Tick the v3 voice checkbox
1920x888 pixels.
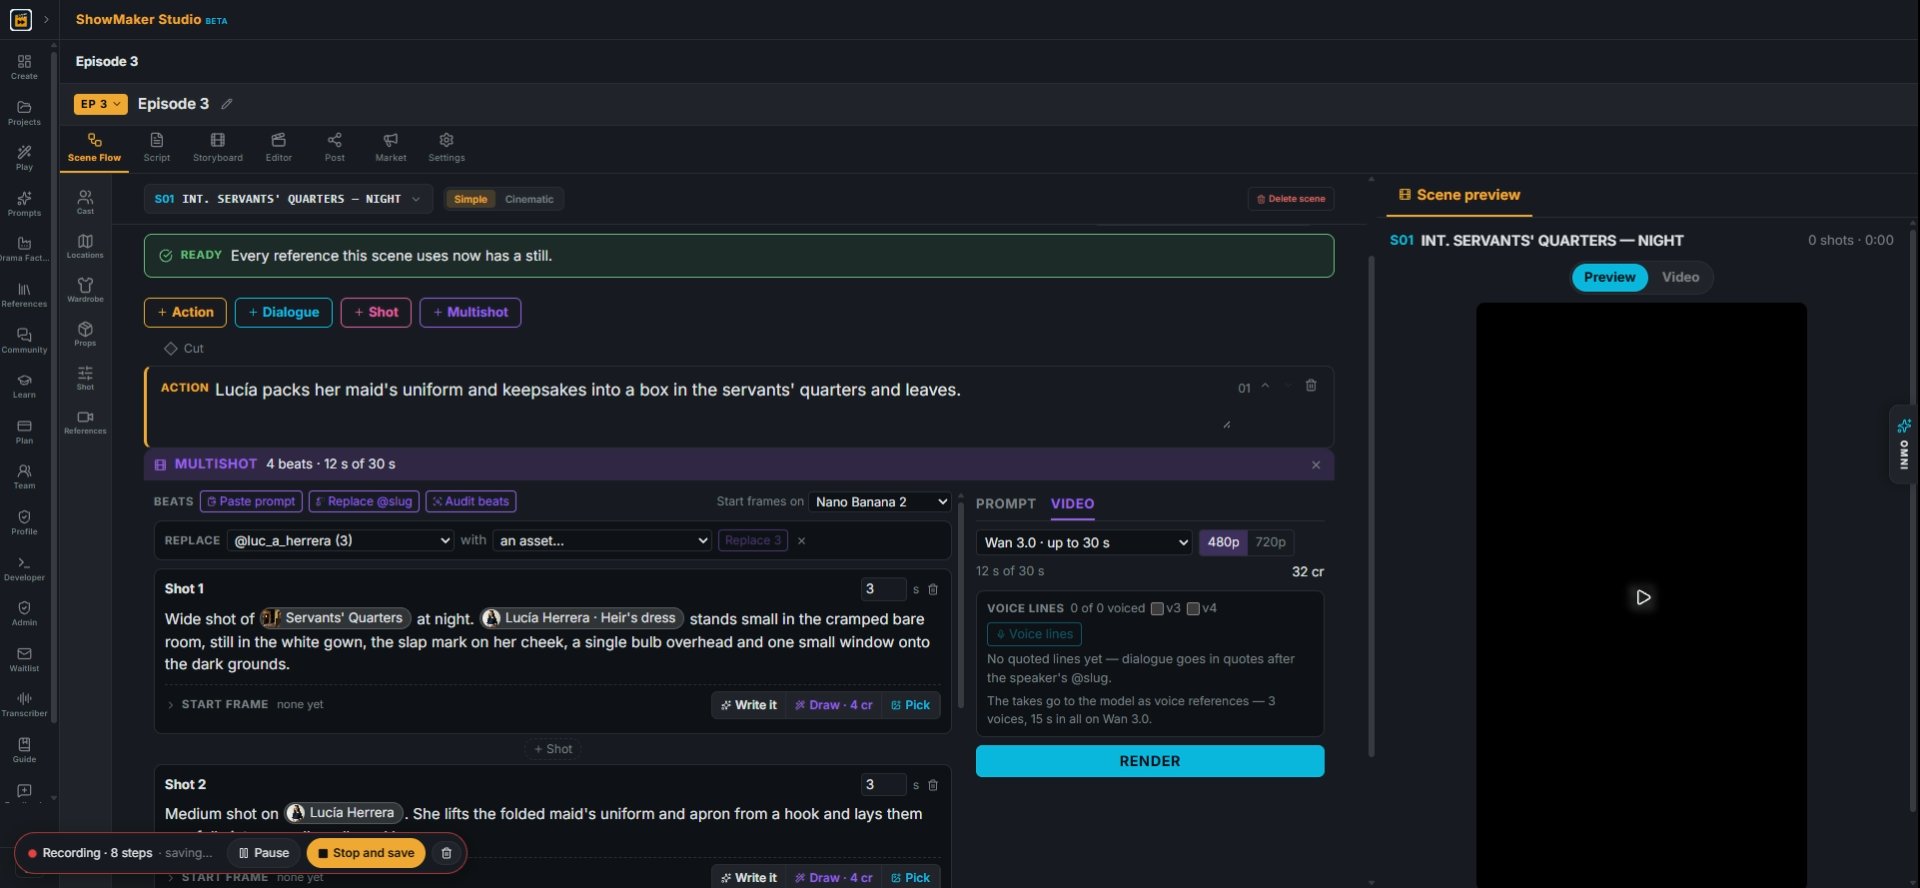tap(1157, 608)
